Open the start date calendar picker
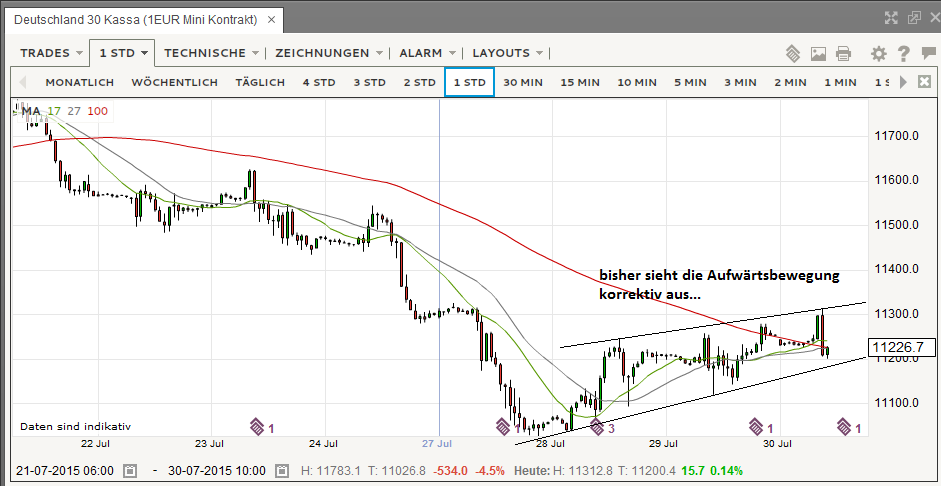The image size is (941, 486). tap(131, 470)
